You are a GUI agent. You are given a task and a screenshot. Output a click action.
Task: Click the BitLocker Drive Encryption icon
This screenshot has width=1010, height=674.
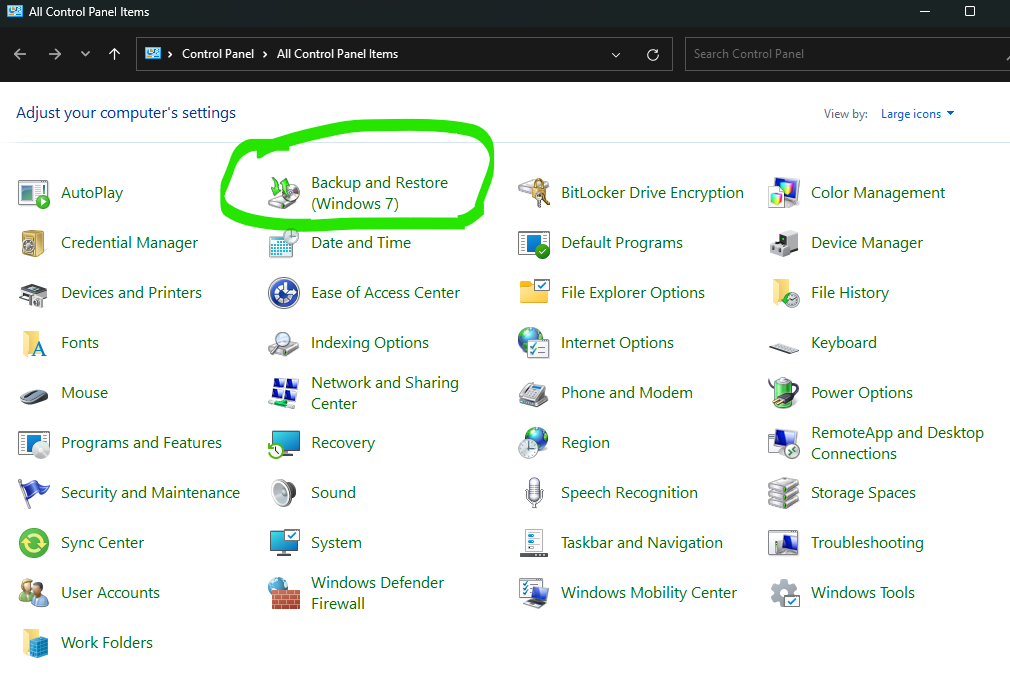[534, 193]
